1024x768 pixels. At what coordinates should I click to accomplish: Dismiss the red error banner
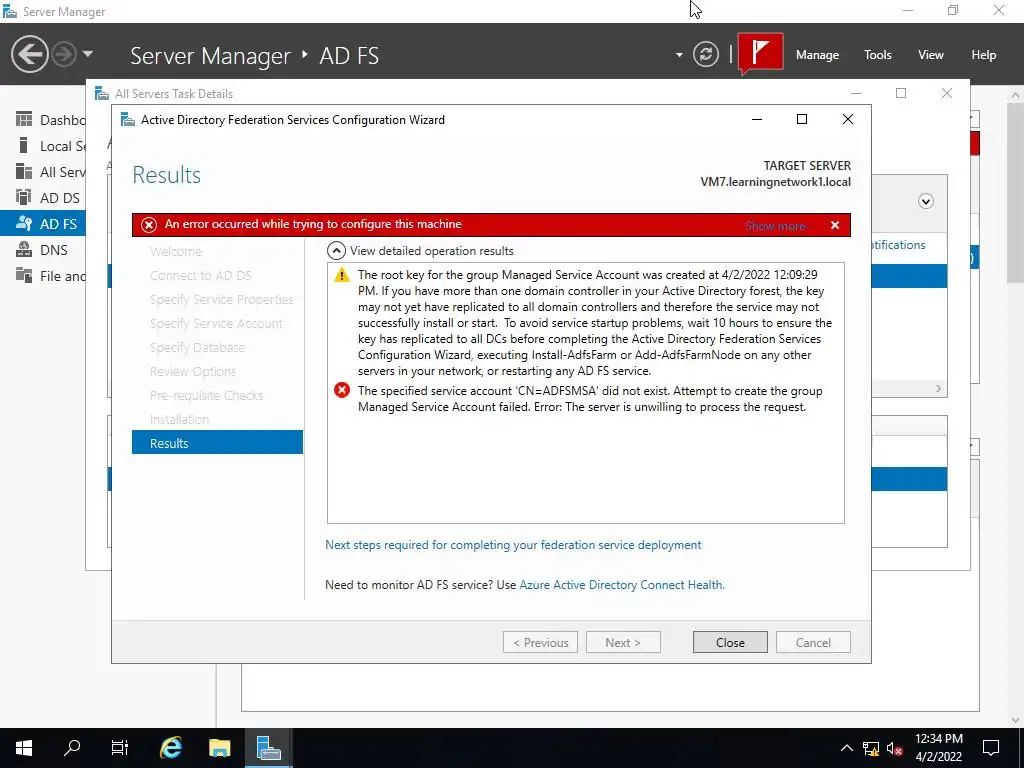pos(835,225)
